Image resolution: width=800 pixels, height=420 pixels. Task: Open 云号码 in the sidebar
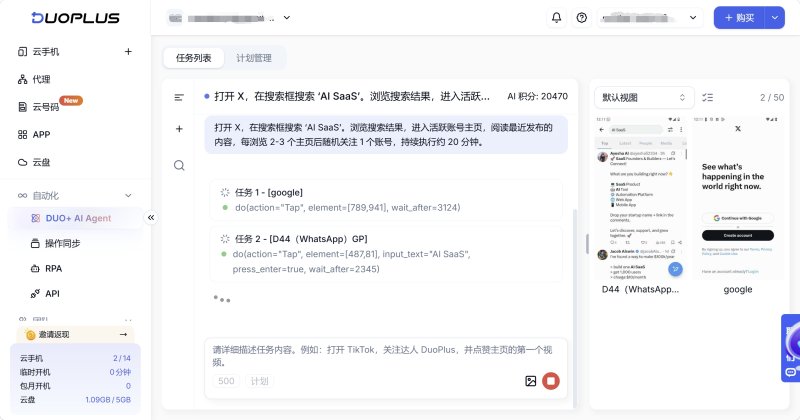click(x=39, y=107)
